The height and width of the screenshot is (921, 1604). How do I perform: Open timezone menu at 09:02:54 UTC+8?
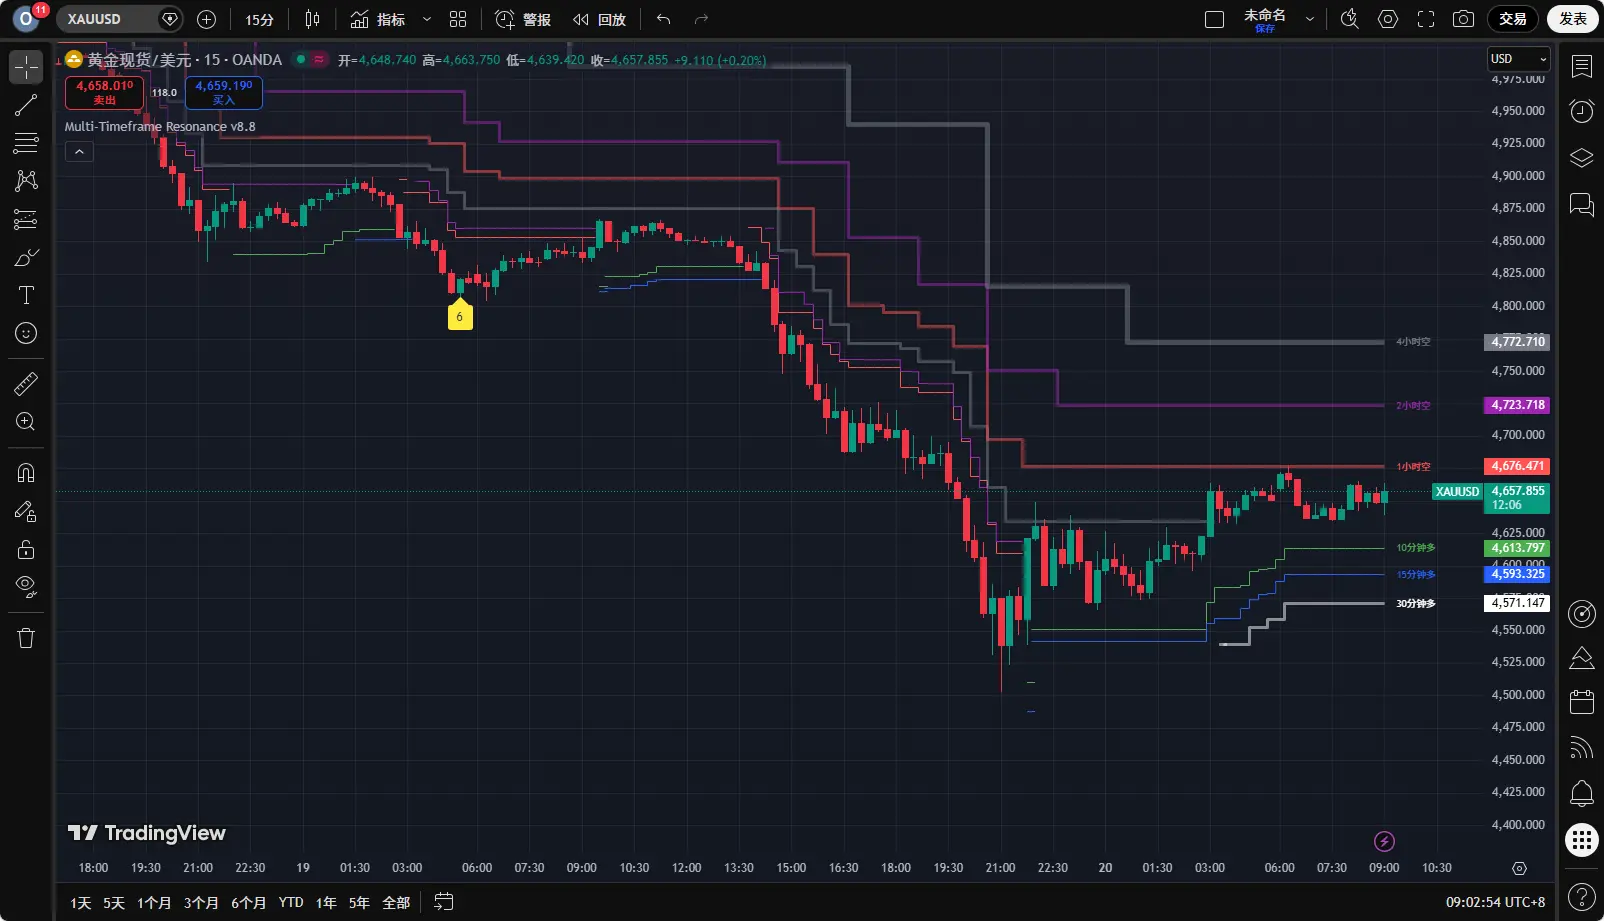point(1495,902)
